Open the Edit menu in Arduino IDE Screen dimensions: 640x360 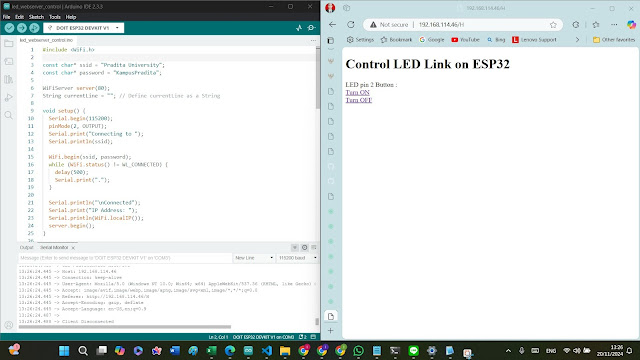pos(20,17)
